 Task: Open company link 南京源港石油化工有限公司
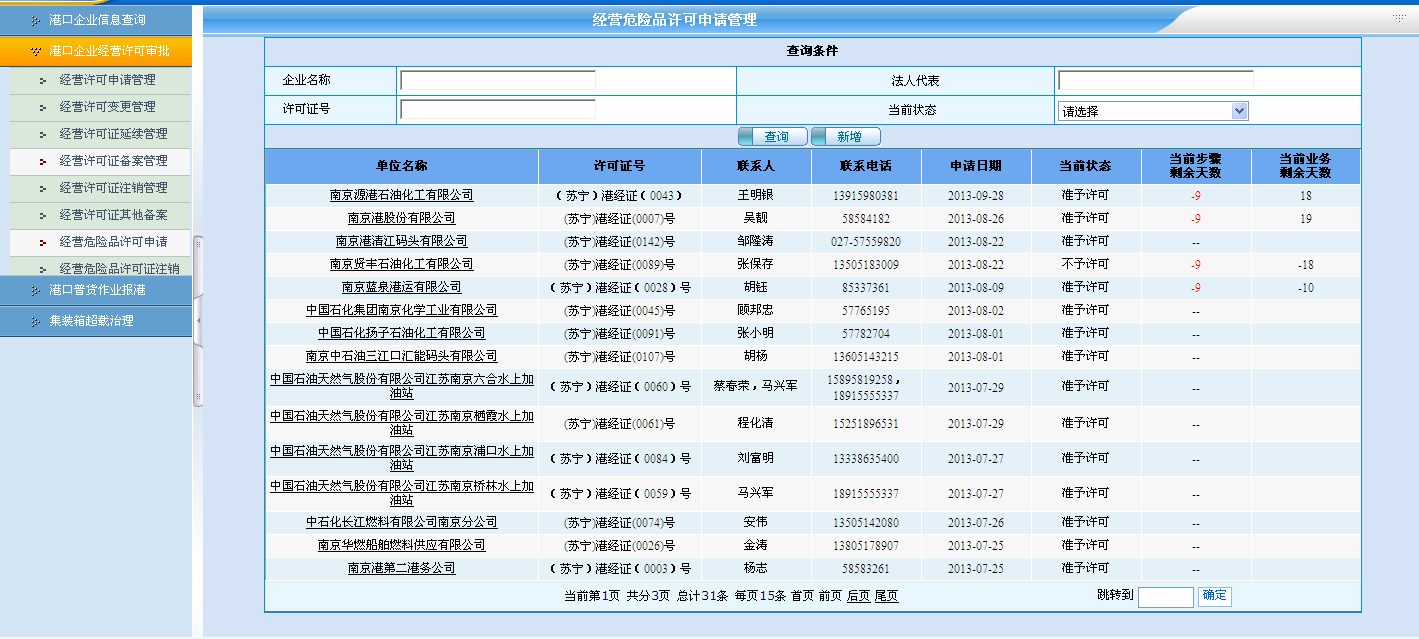[x=401, y=196]
